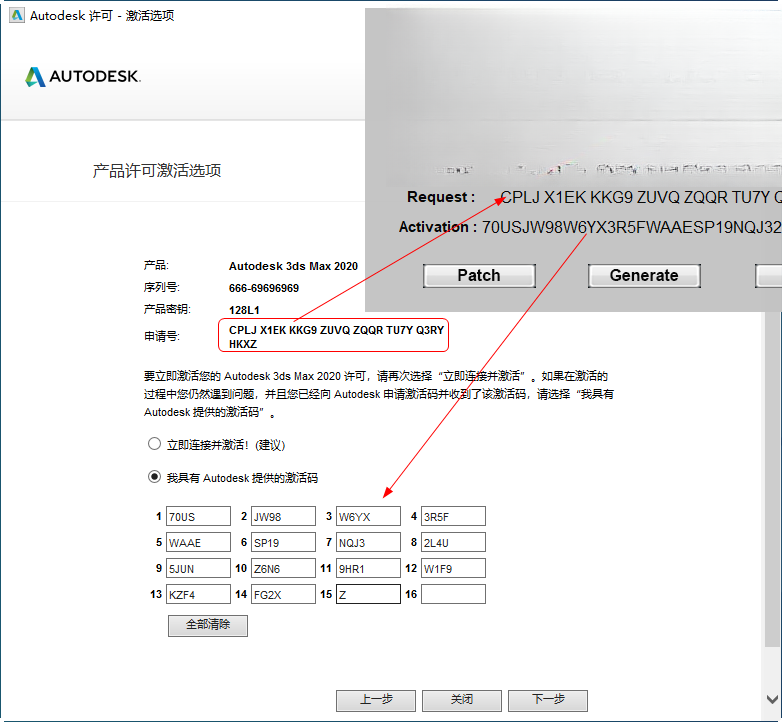
Task: Click activation code field 5 containing WAAE
Action: (x=198, y=542)
